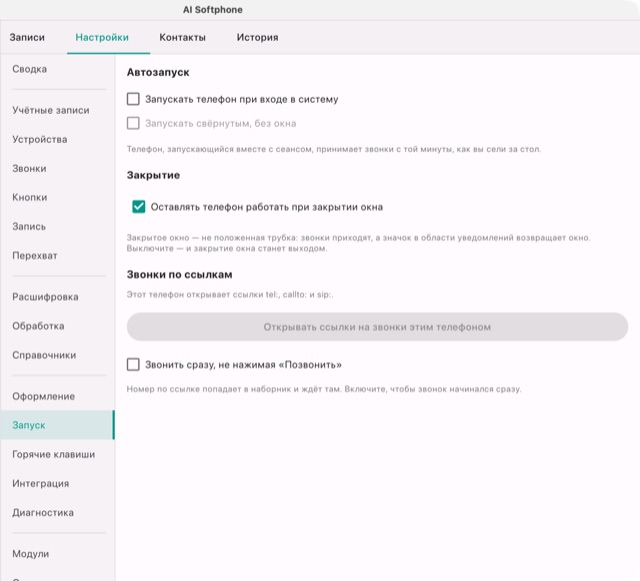This screenshot has height=581, width=640.
Task: Select Справочники in the sidebar
Action: click(58, 355)
